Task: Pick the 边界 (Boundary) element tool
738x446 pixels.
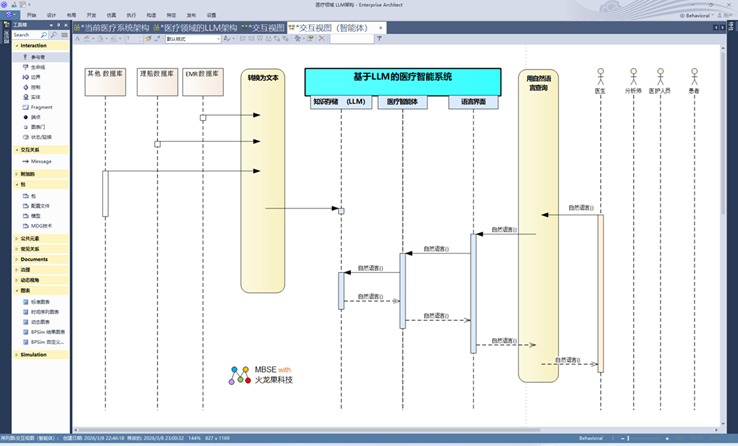Action: (36, 77)
